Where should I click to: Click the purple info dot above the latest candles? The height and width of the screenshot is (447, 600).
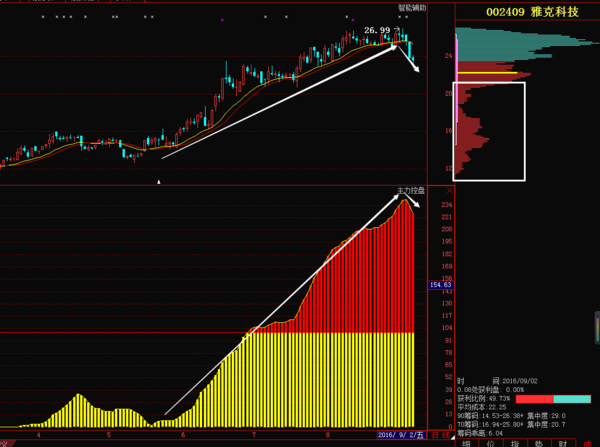pos(352,20)
